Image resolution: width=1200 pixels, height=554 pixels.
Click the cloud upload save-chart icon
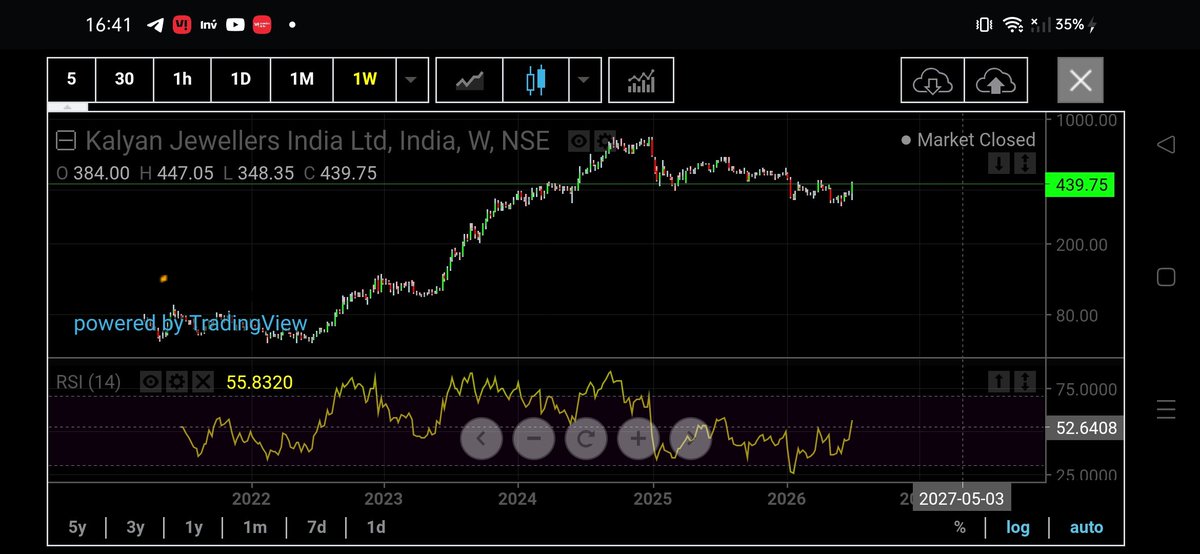995,81
